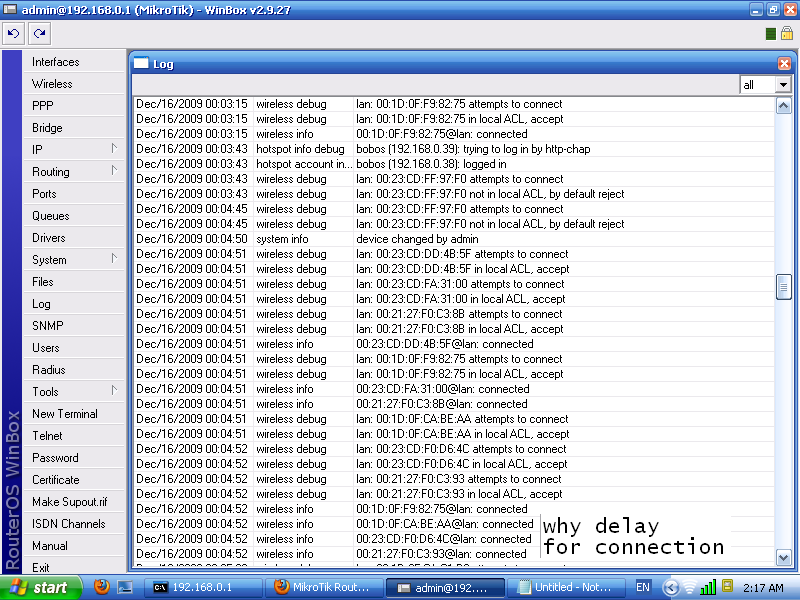The width and height of the screenshot is (800, 600).
Task: Open the Drivers menu item
Action: 74,238
